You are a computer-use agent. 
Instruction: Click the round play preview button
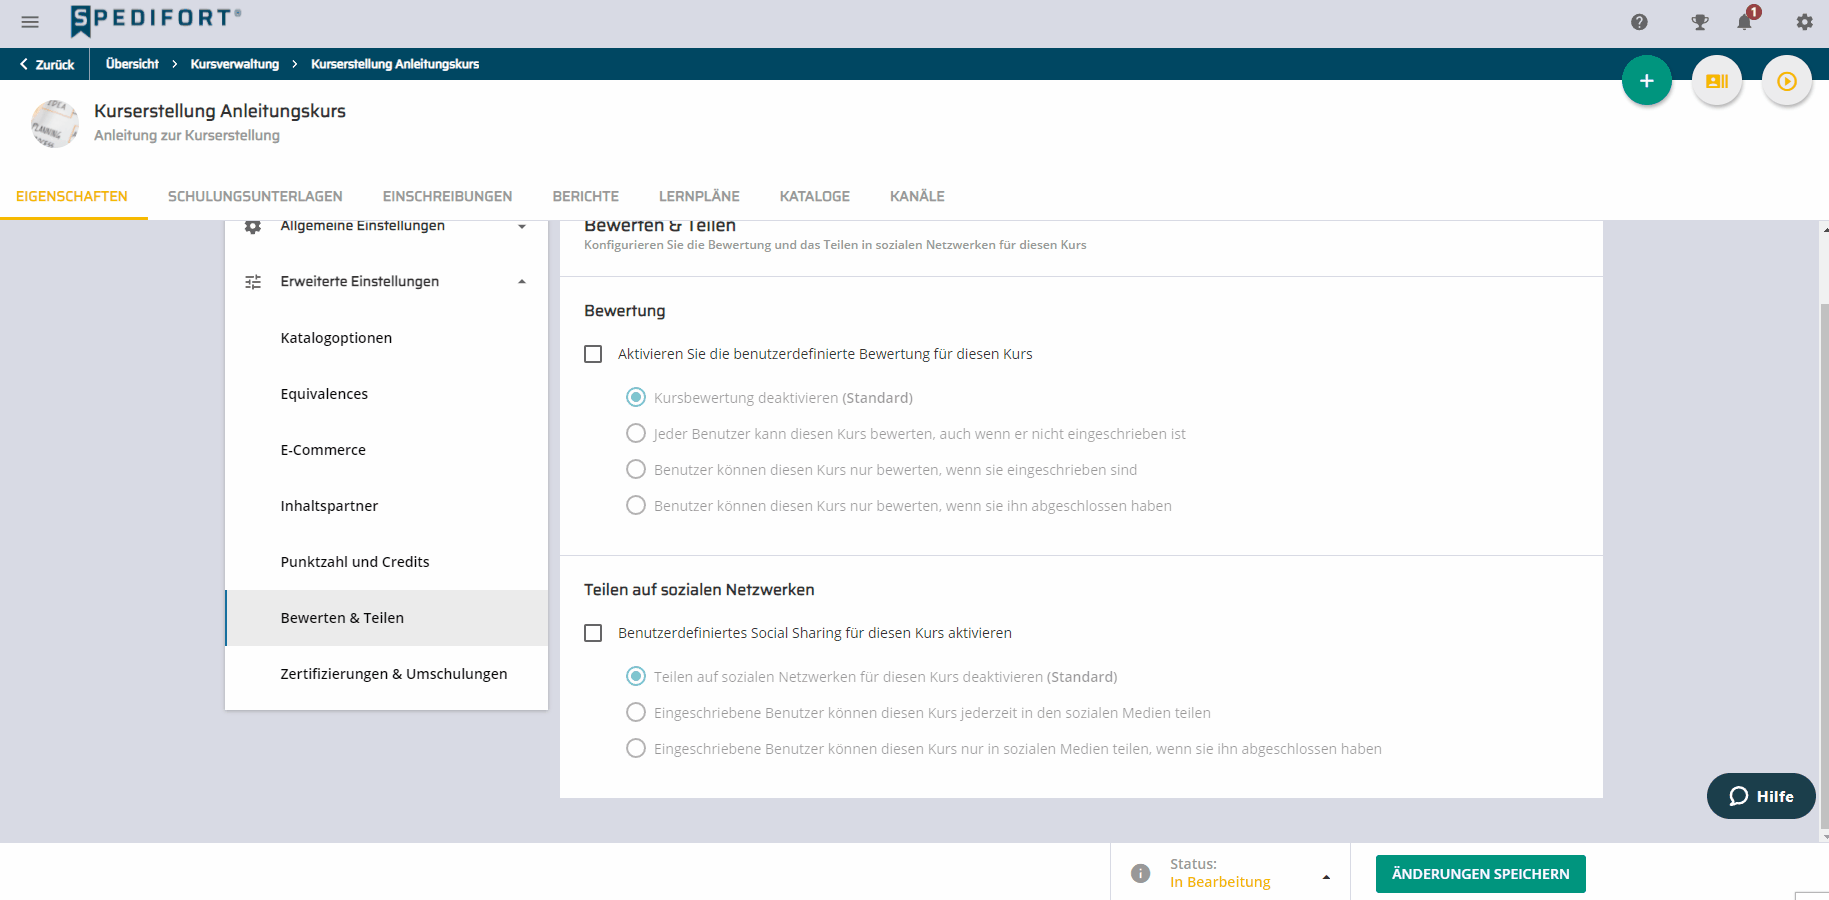click(1787, 81)
